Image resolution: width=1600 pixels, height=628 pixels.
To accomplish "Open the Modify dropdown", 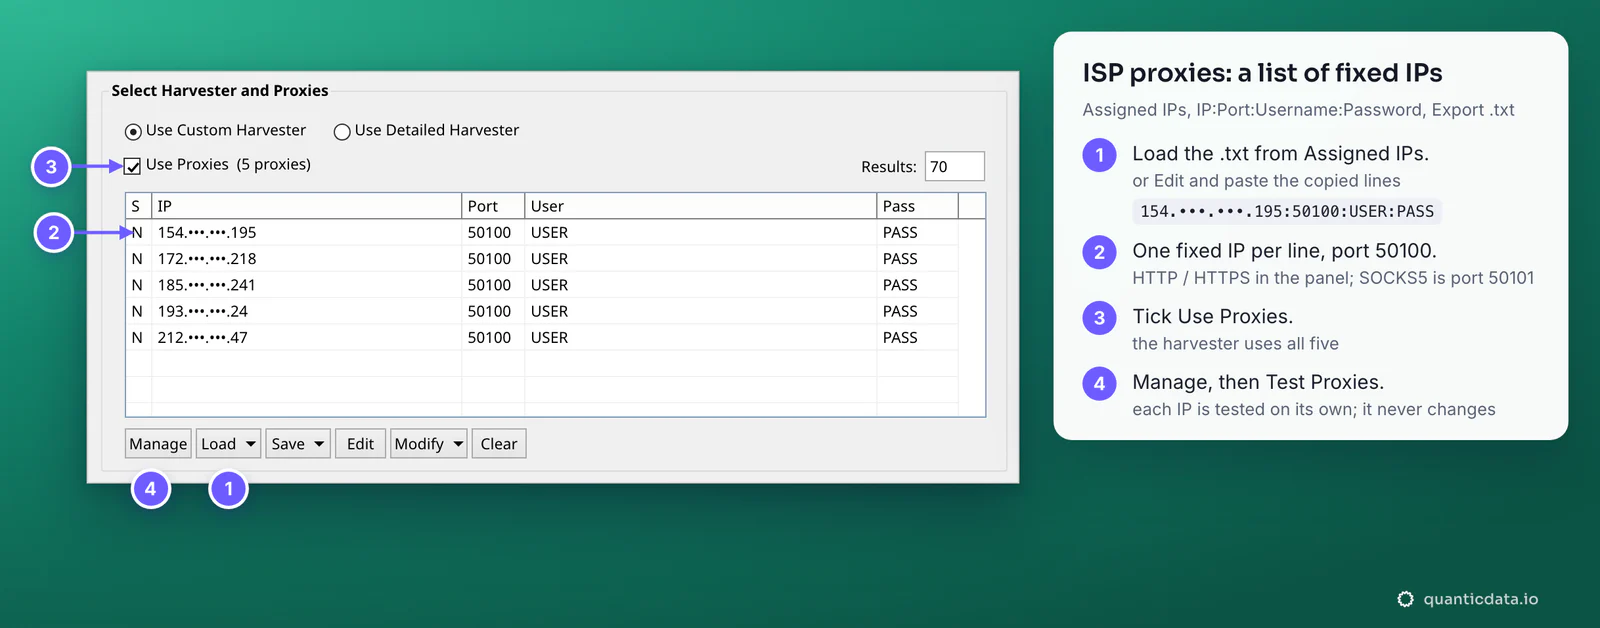I will coord(428,444).
